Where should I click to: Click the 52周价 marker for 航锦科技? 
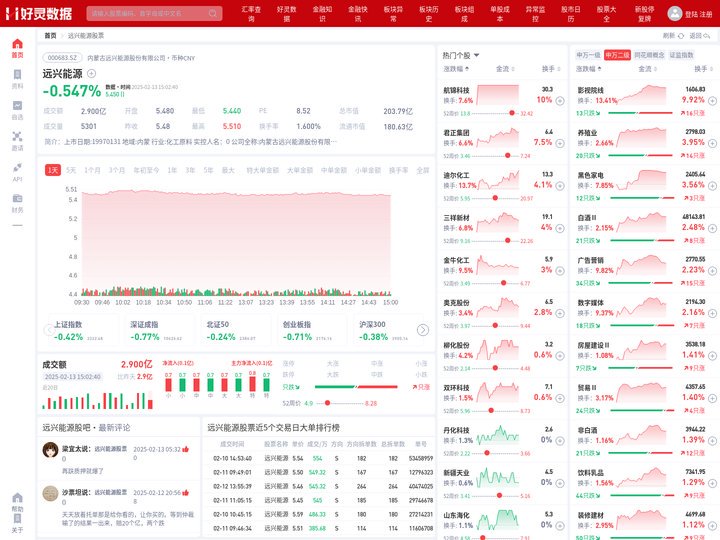[x=512, y=113]
